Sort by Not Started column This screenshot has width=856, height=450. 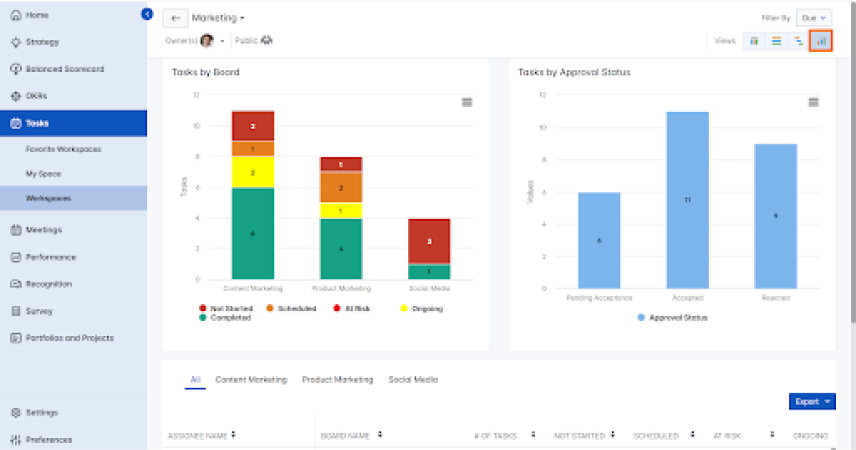click(613, 435)
